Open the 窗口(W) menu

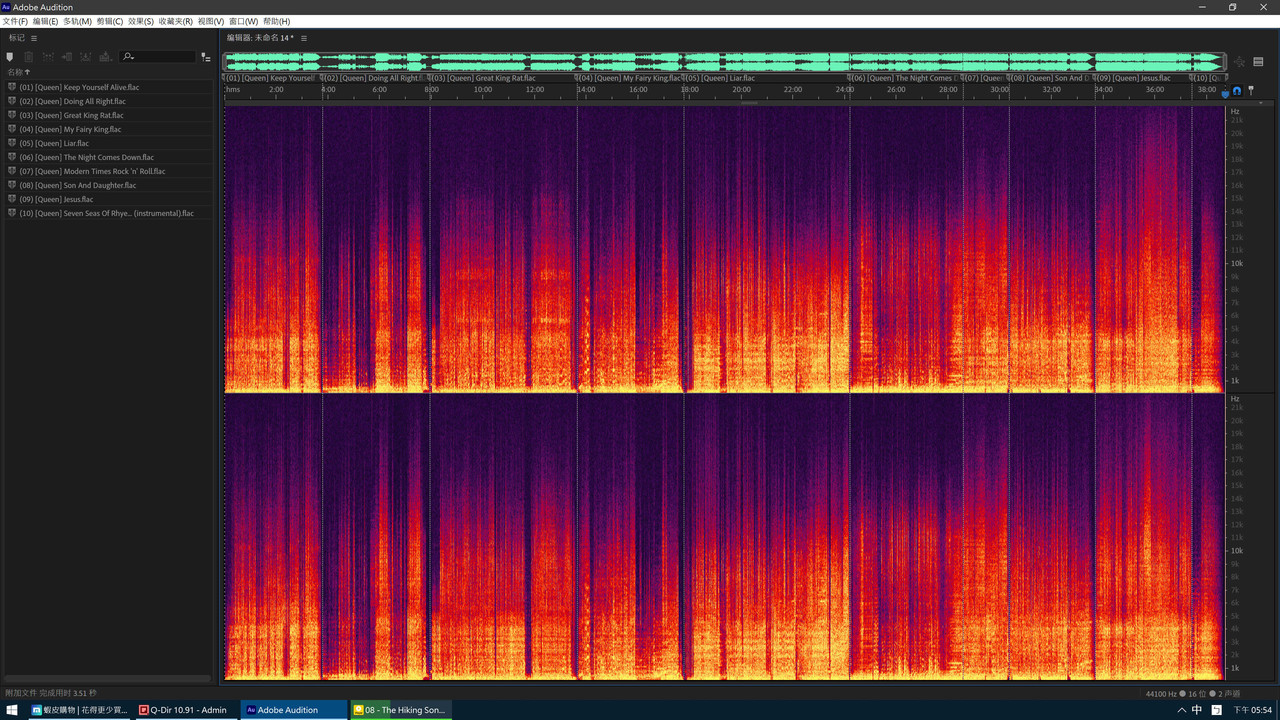click(x=243, y=21)
